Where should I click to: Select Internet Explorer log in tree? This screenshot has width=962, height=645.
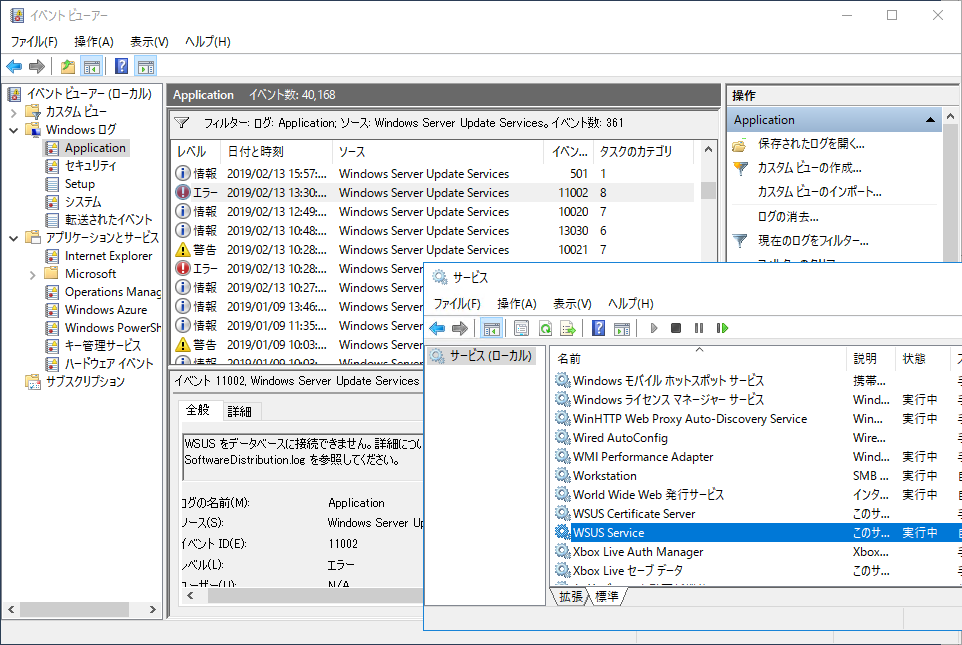pyautogui.click(x=108, y=256)
